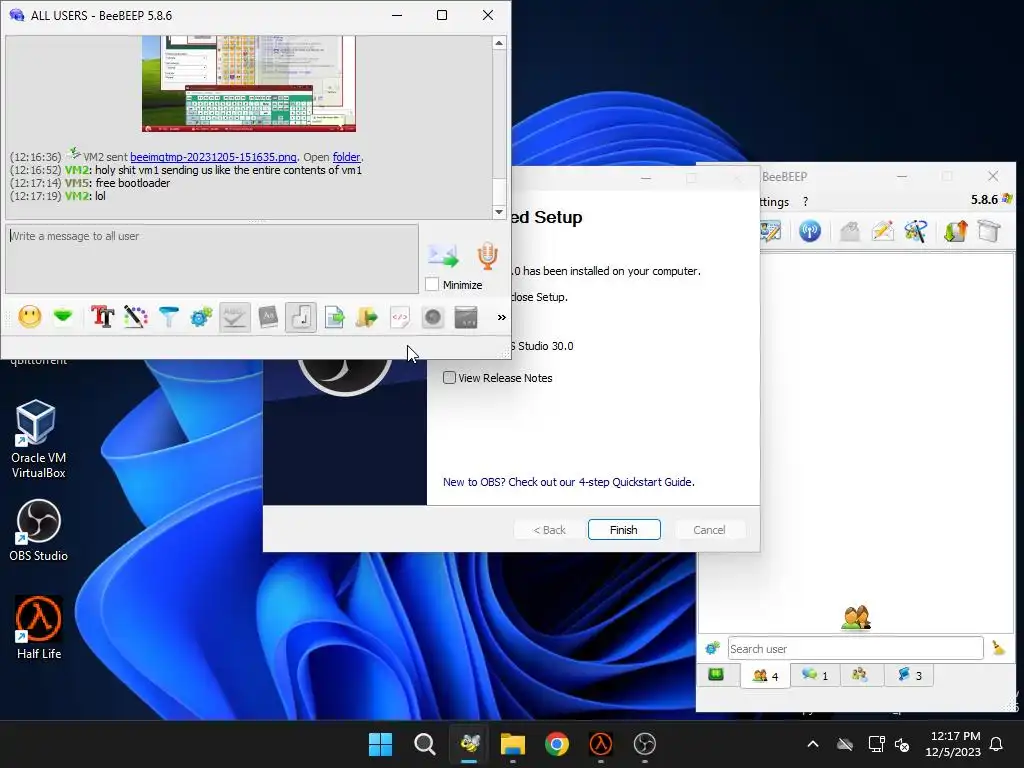
Task: Click the message box 'Write a message to all user'
Action: pos(212,259)
